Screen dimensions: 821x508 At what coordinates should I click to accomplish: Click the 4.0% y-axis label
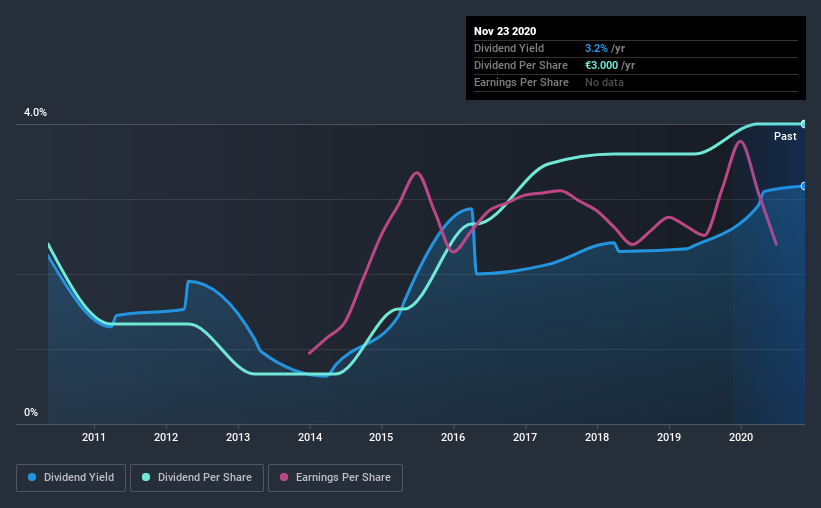[x=35, y=113]
